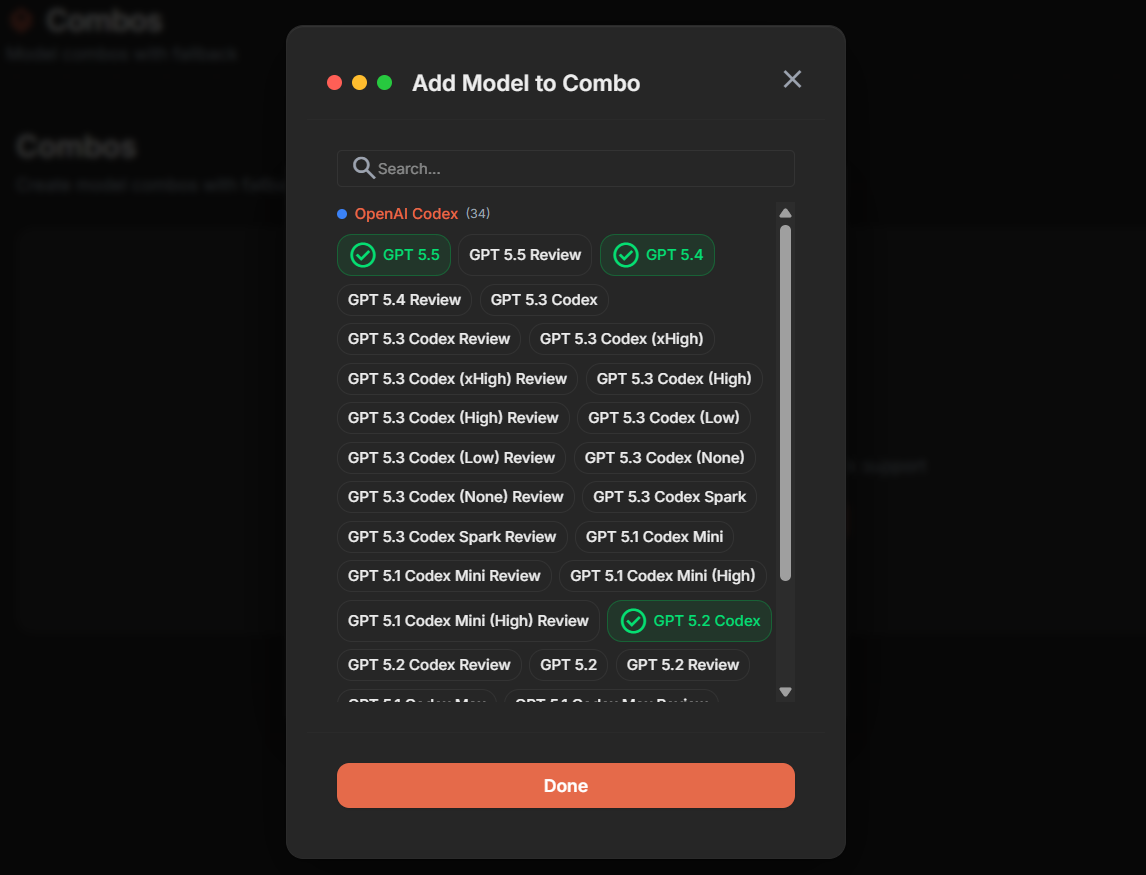Select the GPT 5.2 Review chip
Image resolution: width=1146 pixels, height=875 pixels.
point(683,665)
